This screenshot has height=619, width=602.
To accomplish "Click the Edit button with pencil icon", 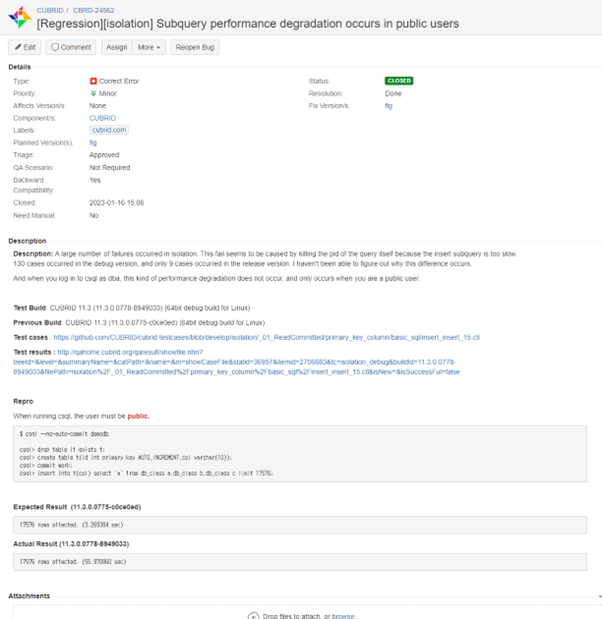I will pyautogui.click(x=25, y=47).
